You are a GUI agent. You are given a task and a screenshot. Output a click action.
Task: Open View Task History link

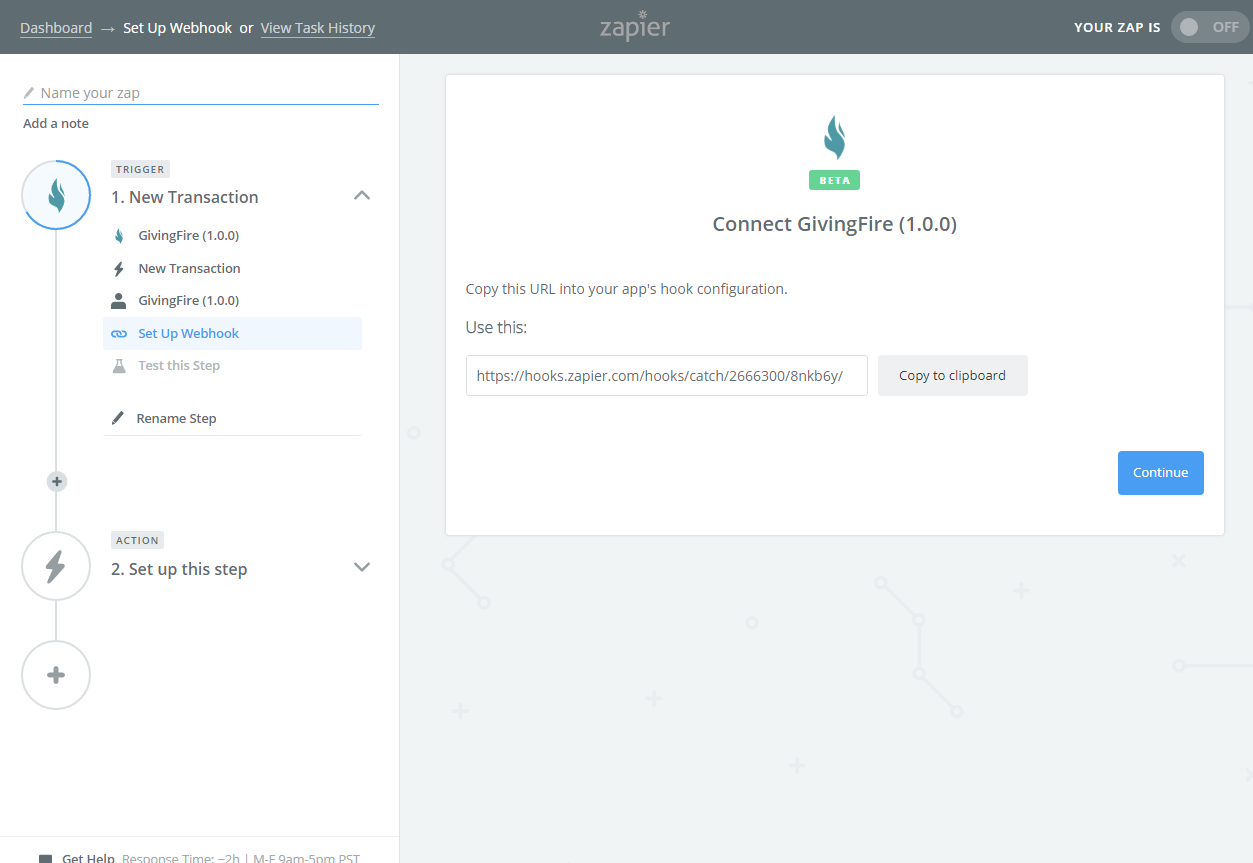click(318, 28)
